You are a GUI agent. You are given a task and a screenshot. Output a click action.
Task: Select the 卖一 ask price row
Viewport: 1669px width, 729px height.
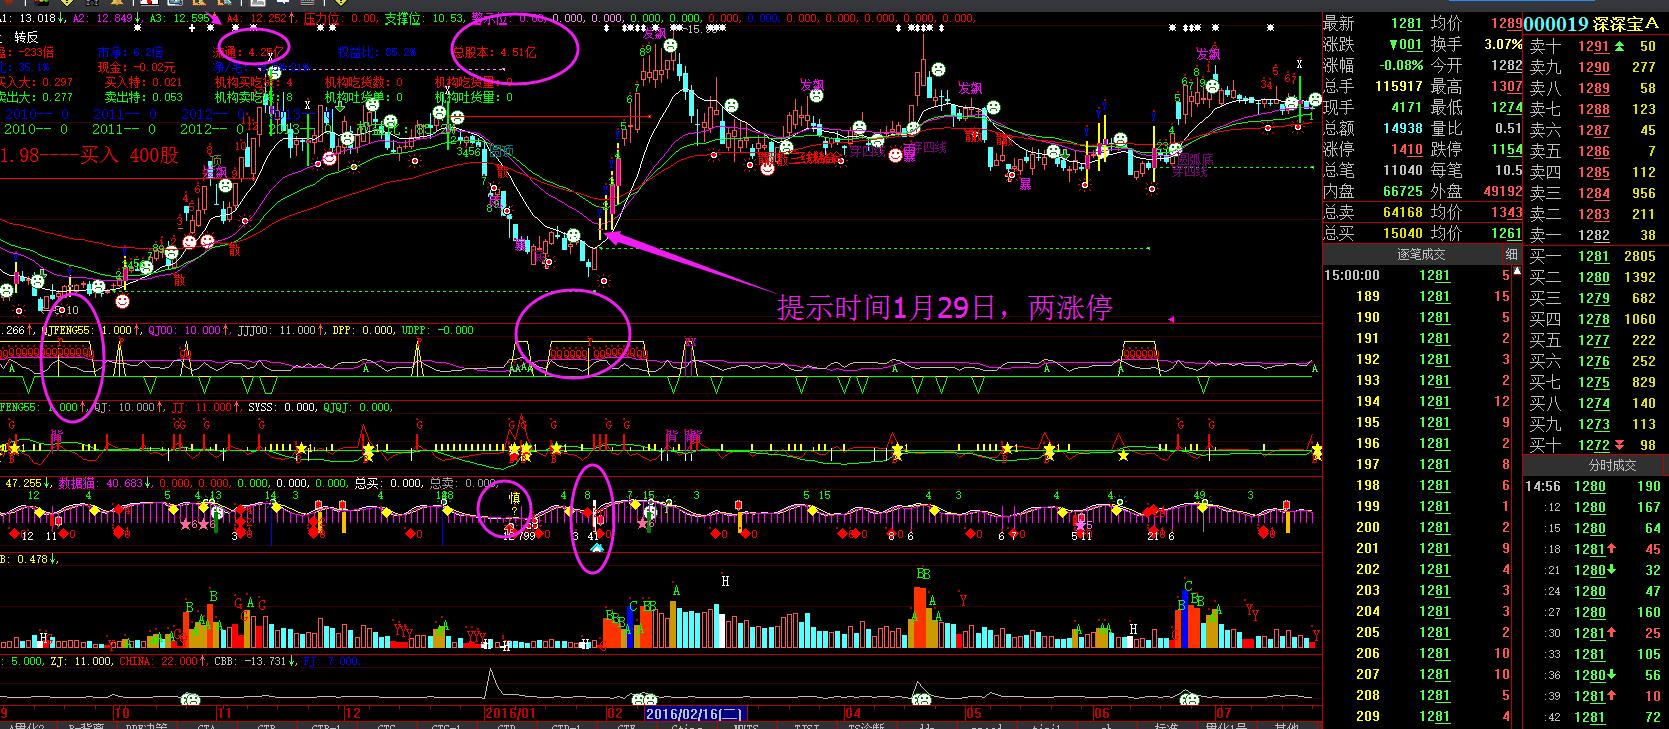[1594, 235]
